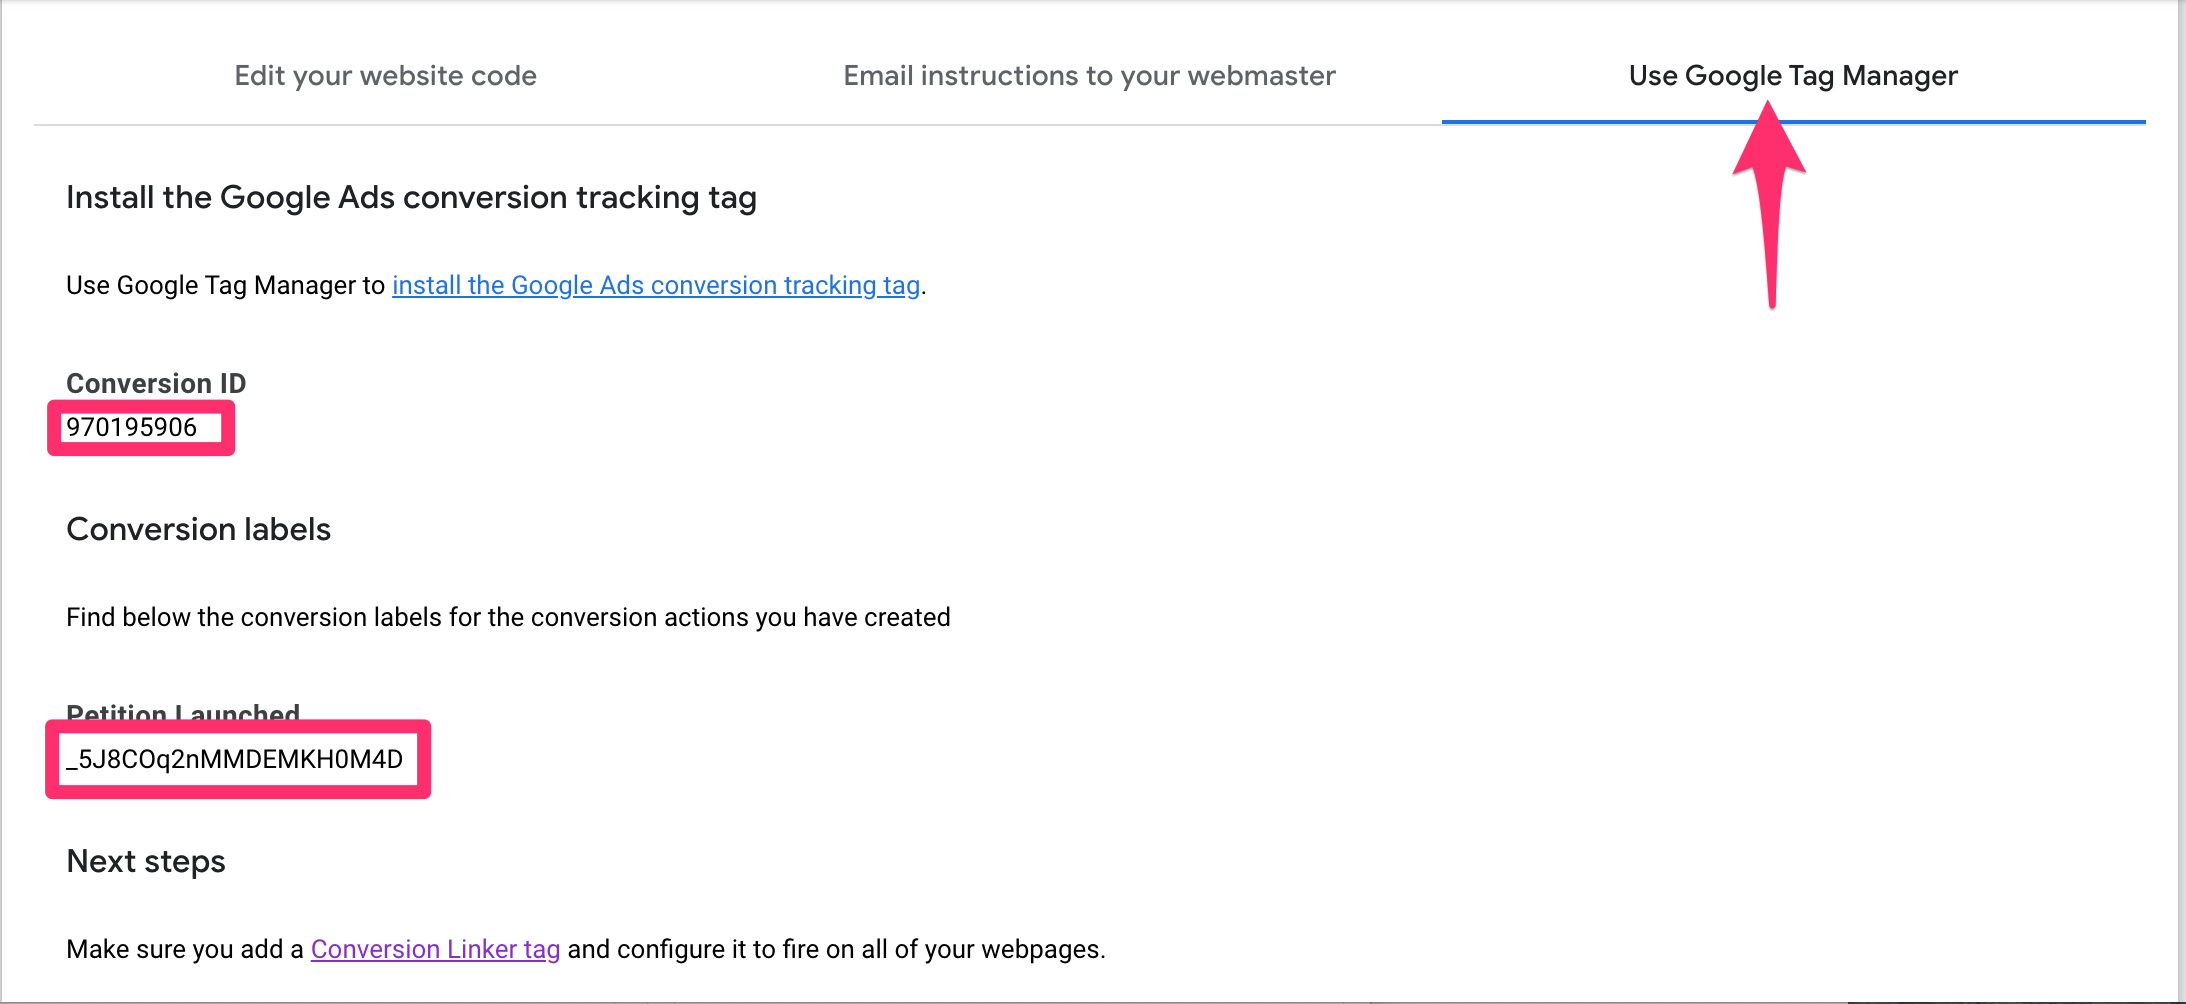Screen dimensions: 2186x1004
Task: Click the Install the Google Ads conversion tracking tag heading
Action: pyautogui.click(x=411, y=198)
